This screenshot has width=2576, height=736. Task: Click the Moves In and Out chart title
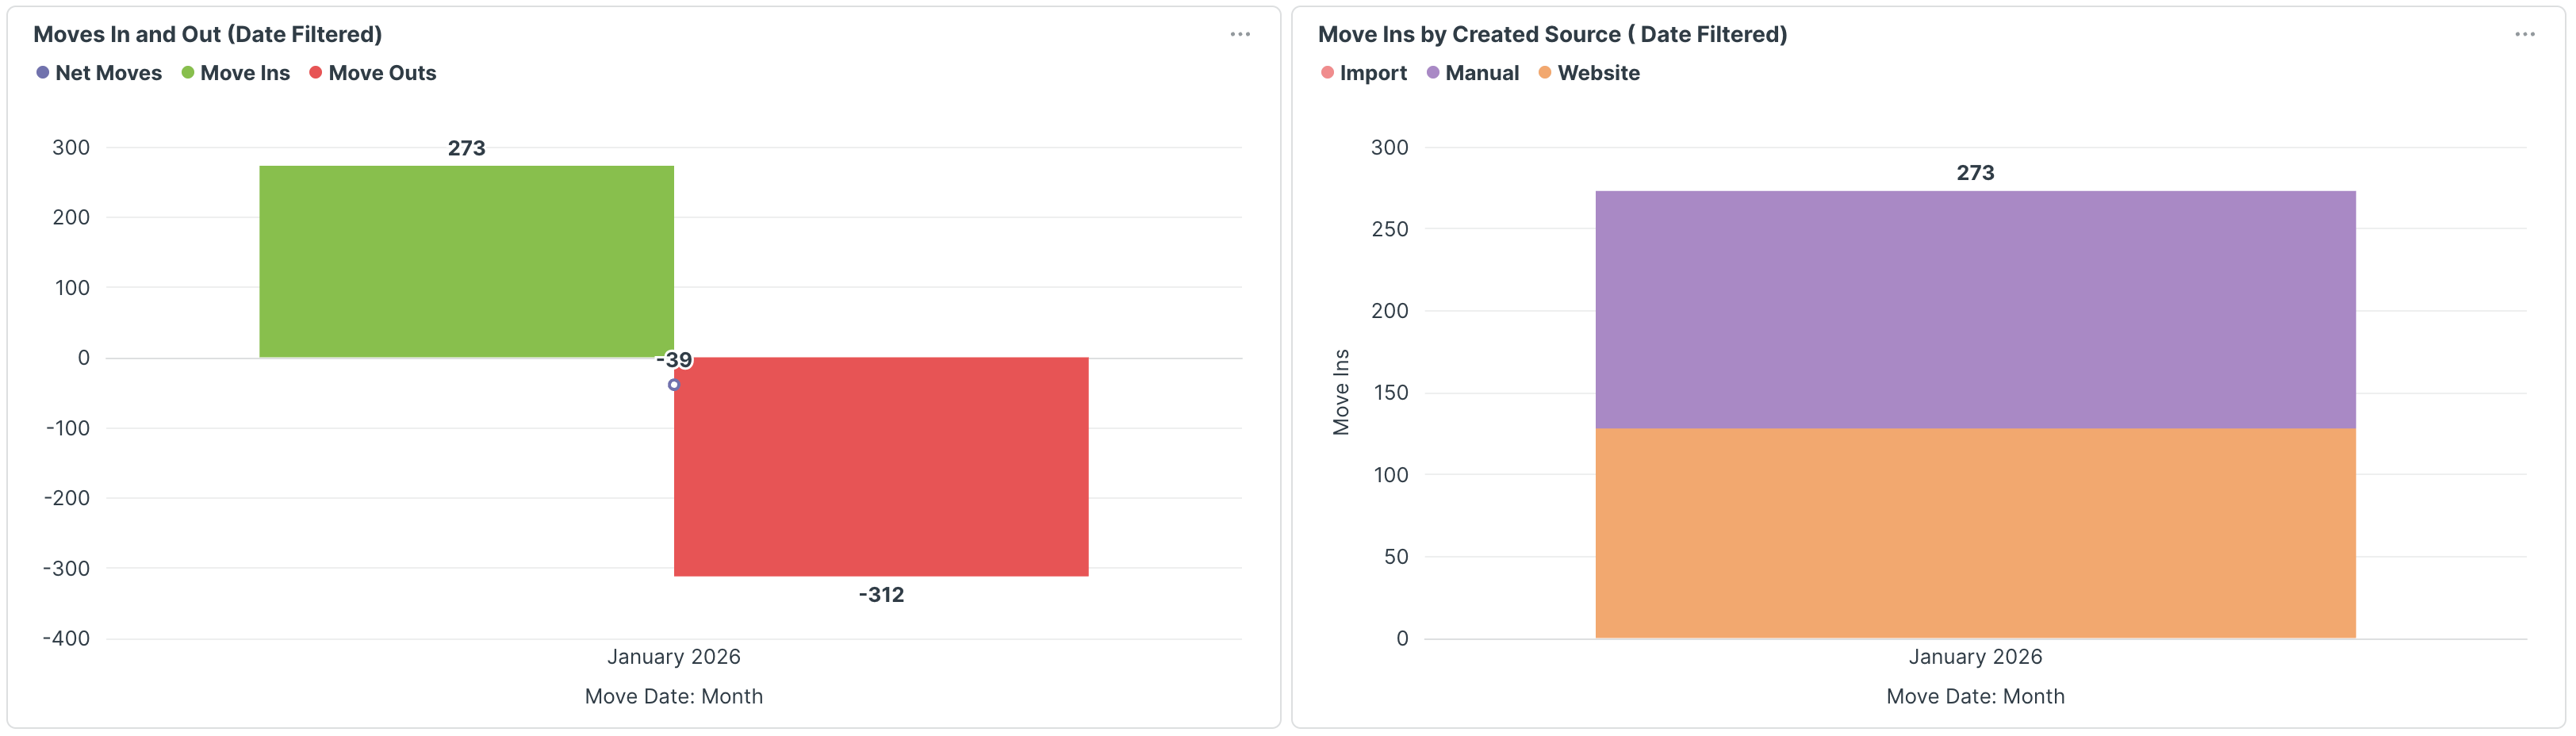[x=208, y=34]
